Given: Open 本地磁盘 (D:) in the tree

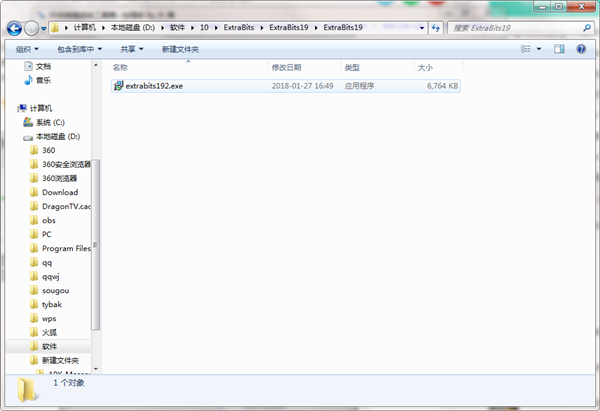Looking at the screenshot, I should [x=58, y=136].
